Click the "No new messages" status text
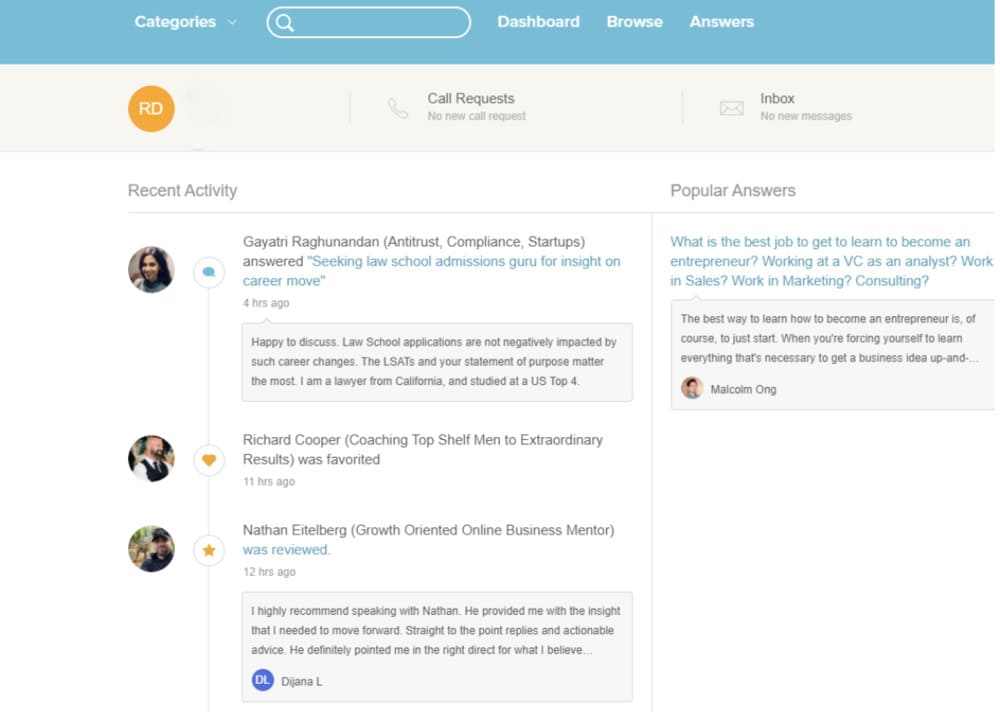 [805, 116]
